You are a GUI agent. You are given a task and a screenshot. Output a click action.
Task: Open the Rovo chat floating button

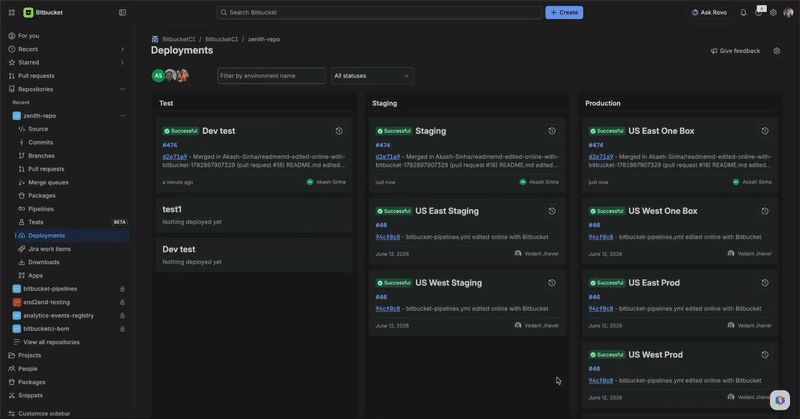[x=780, y=400]
